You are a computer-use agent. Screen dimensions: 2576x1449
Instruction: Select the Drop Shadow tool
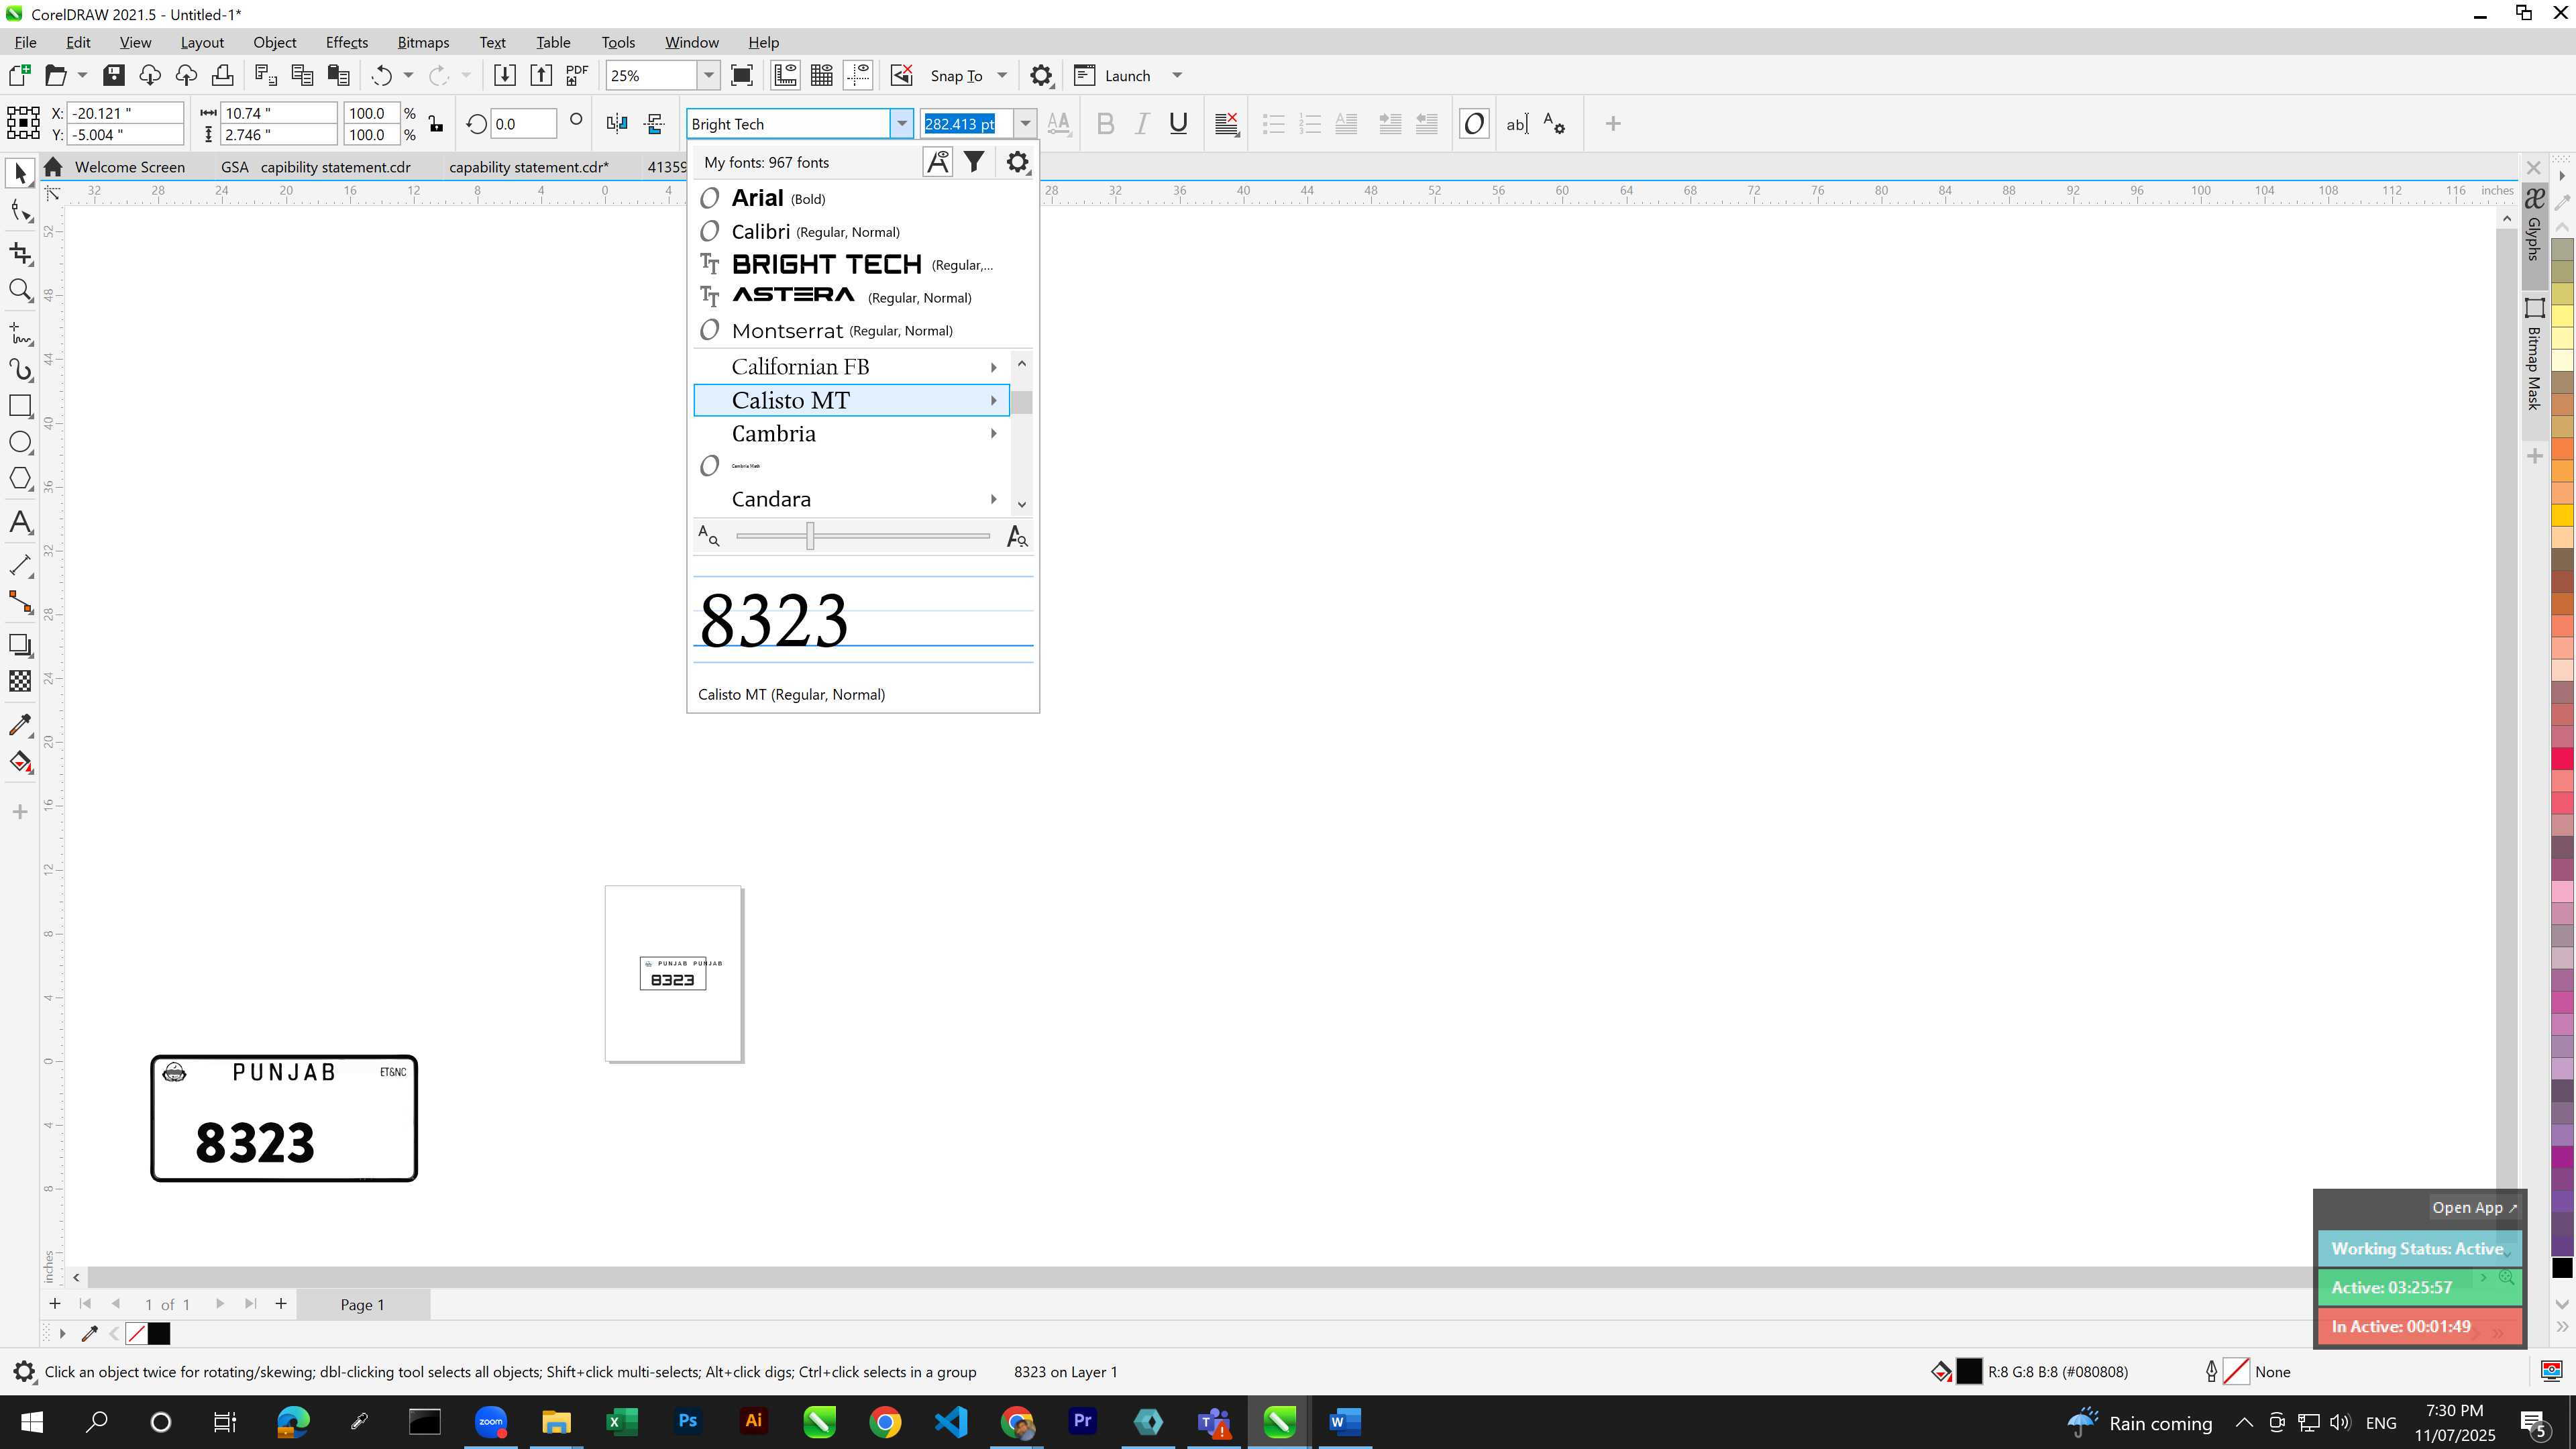tap(20, 645)
